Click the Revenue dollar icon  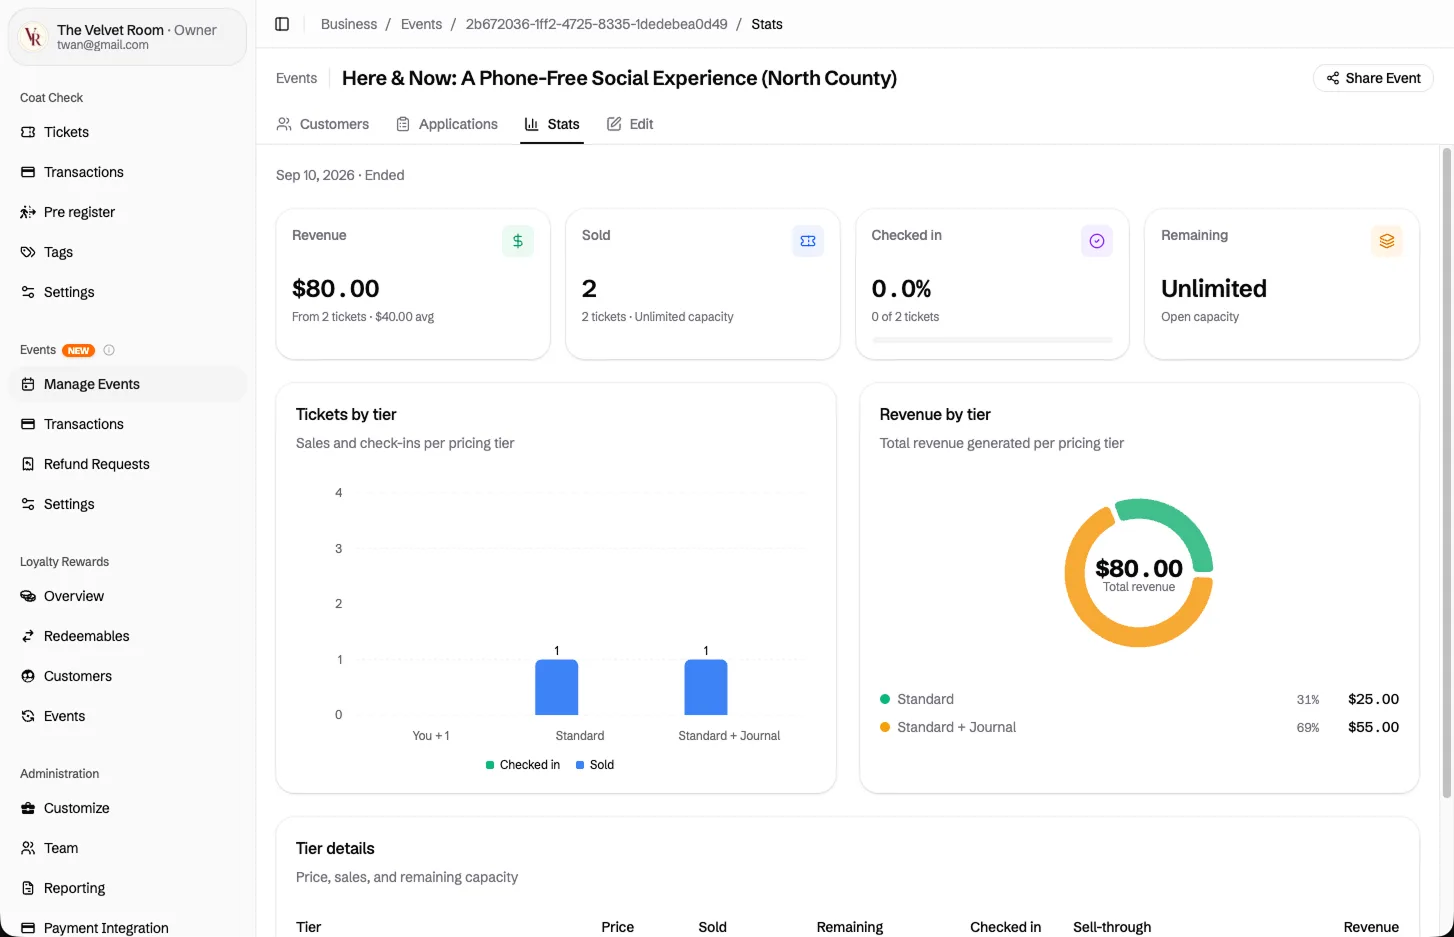coord(518,241)
